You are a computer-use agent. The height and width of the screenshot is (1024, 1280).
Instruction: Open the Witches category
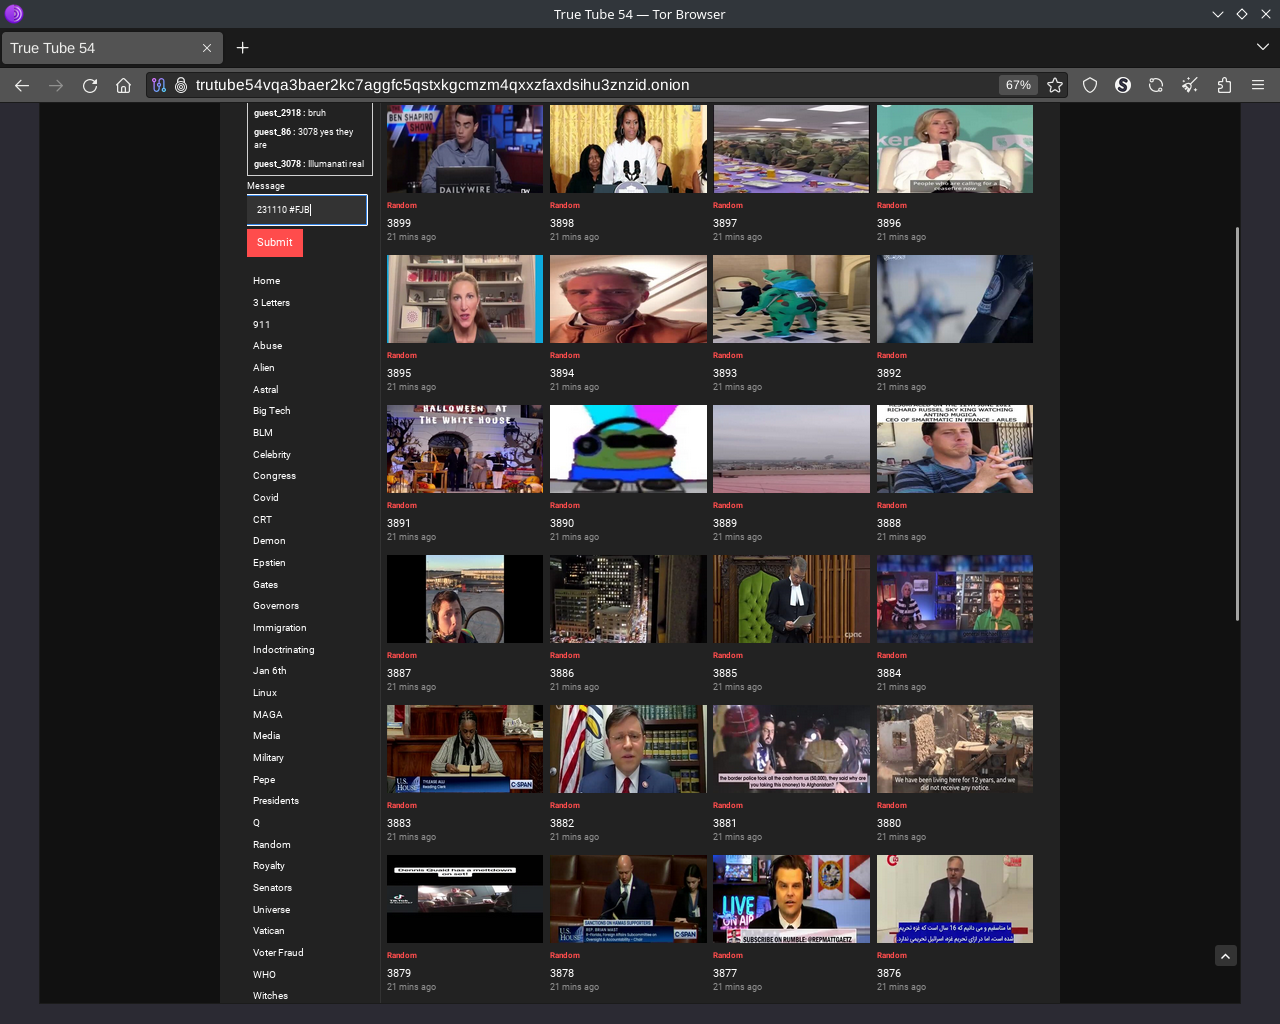[270, 996]
